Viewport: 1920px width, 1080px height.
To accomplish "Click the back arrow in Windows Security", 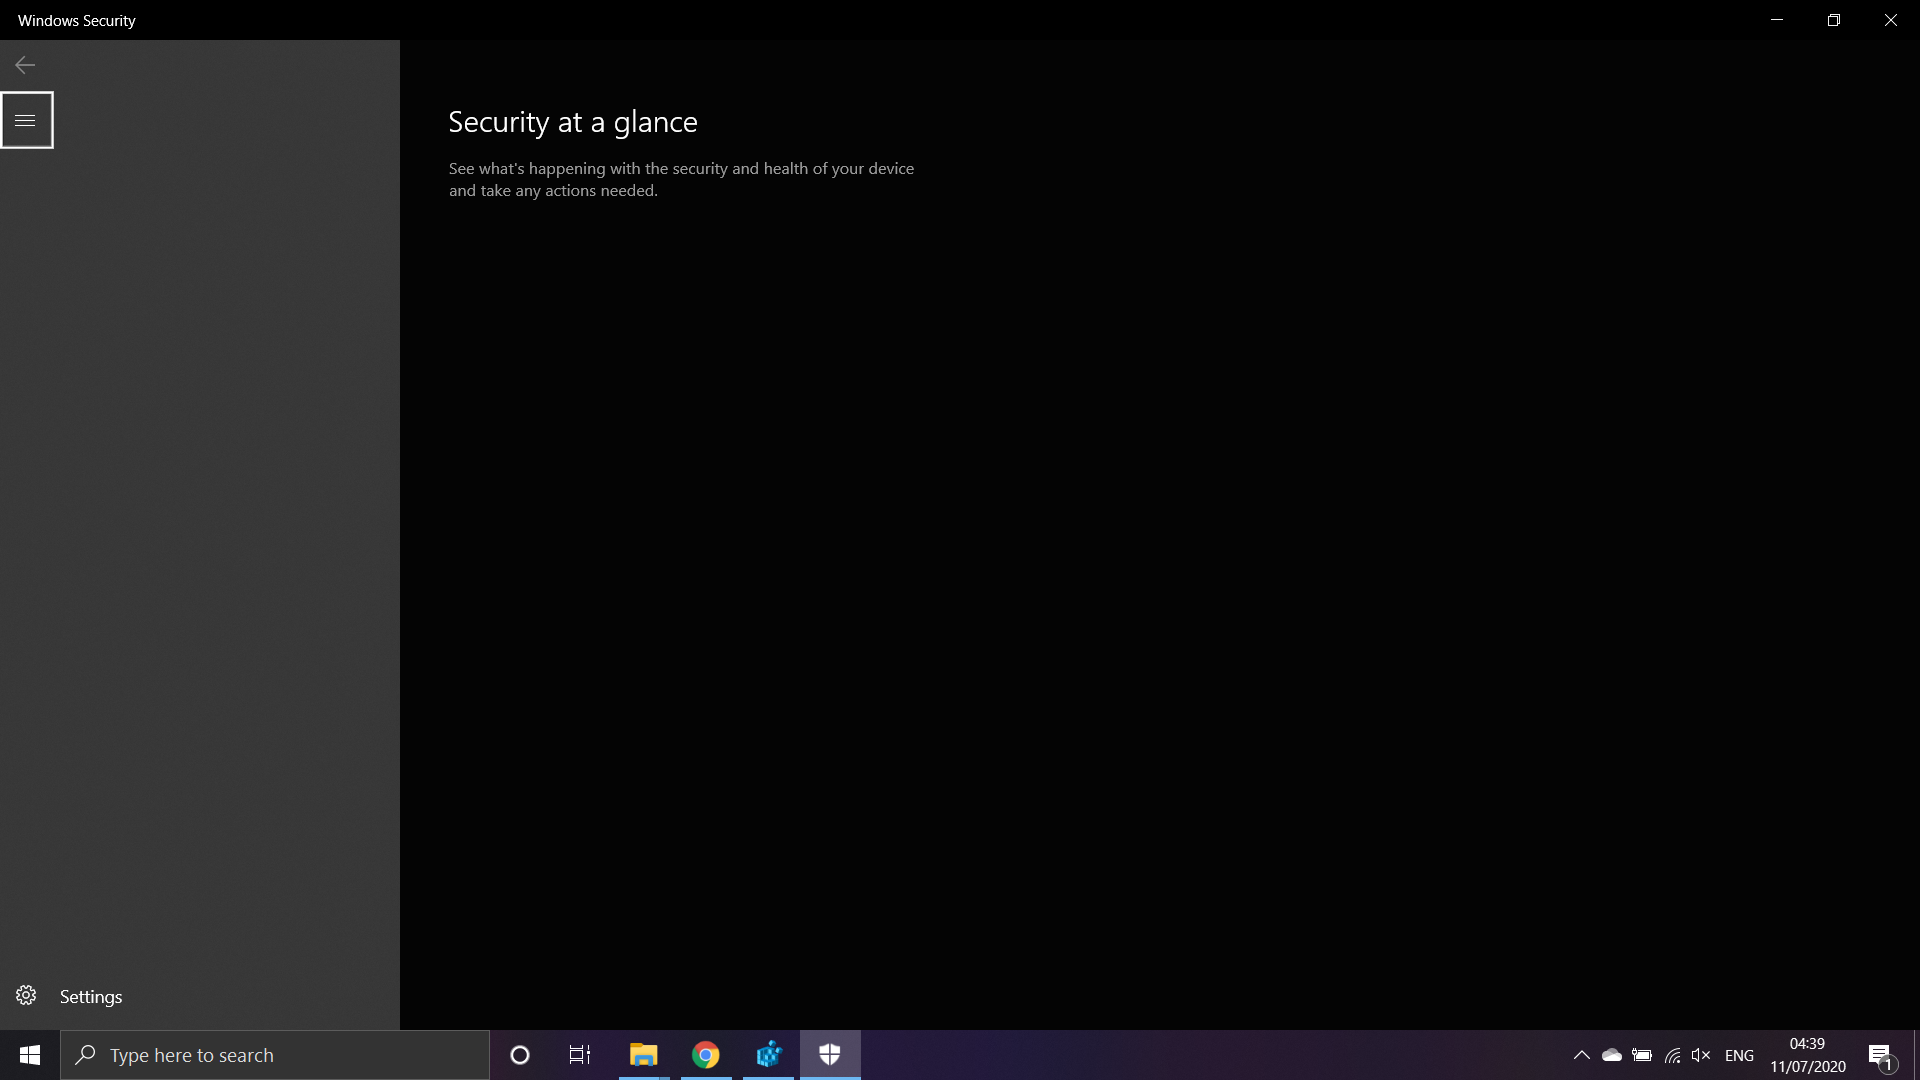I will tap(24, 64).
